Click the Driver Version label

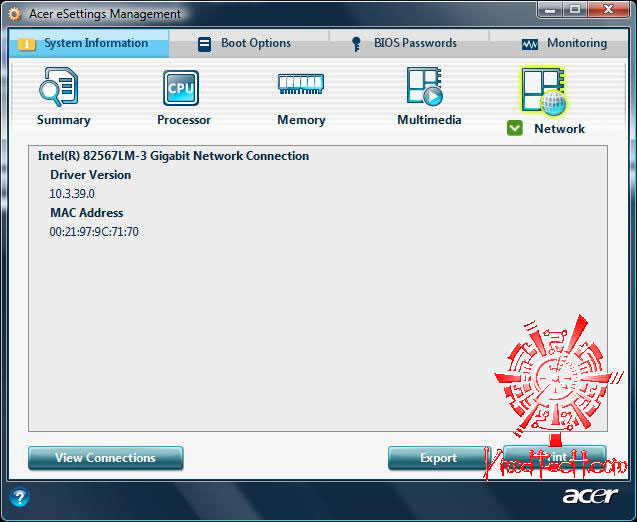point(91,175)
